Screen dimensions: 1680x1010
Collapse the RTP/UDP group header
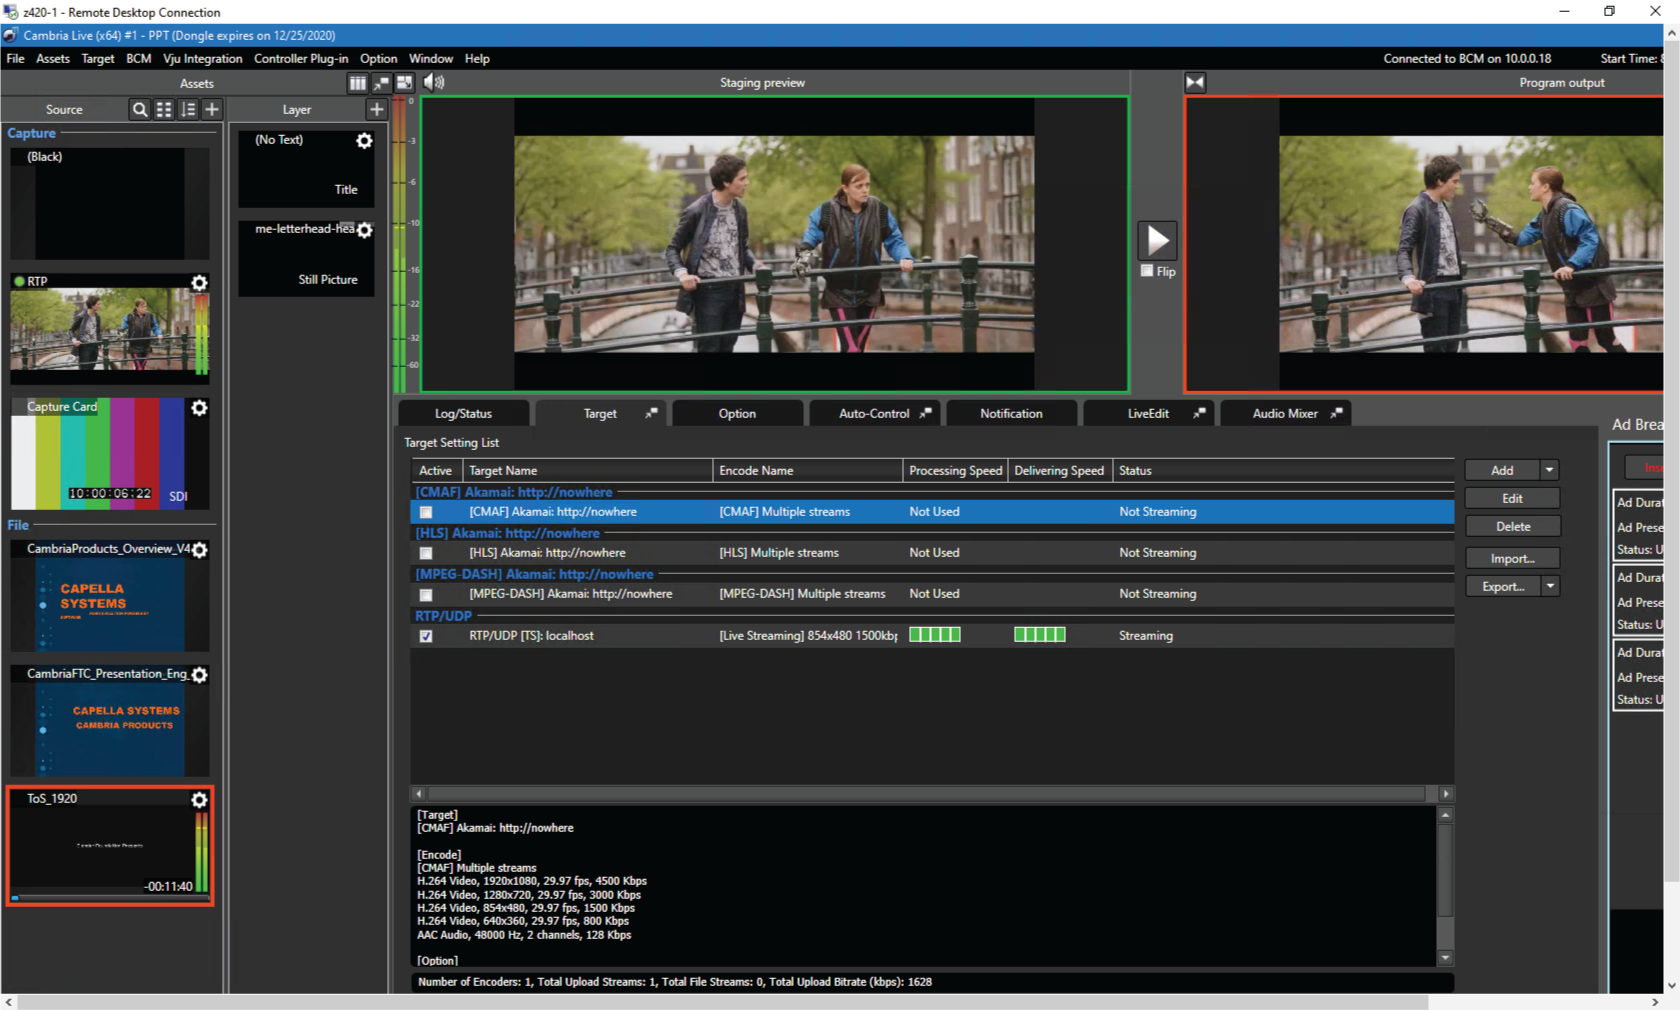(443, 616)
